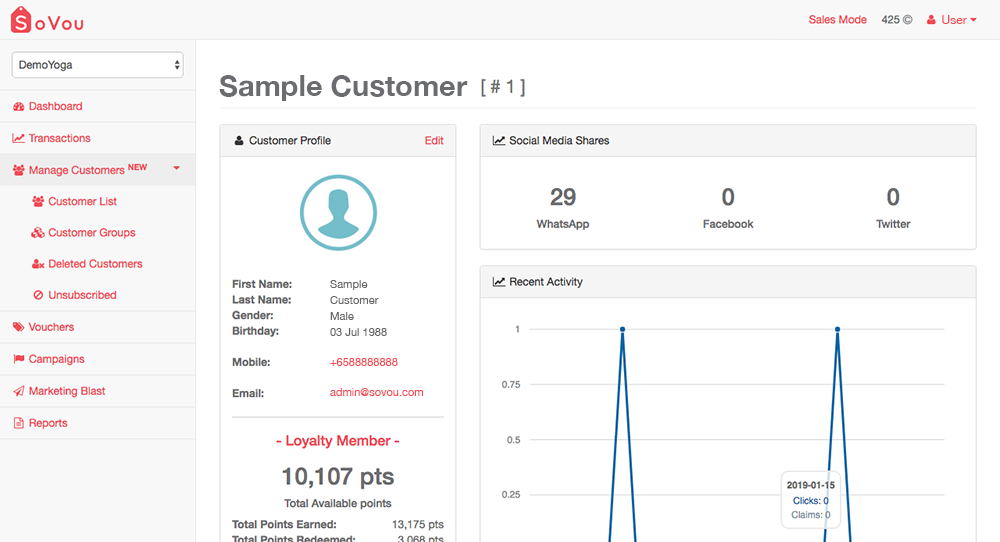Screen dimensions: 1000x542
Task: Click the Gender value Male
Action: tap(342, 316)
